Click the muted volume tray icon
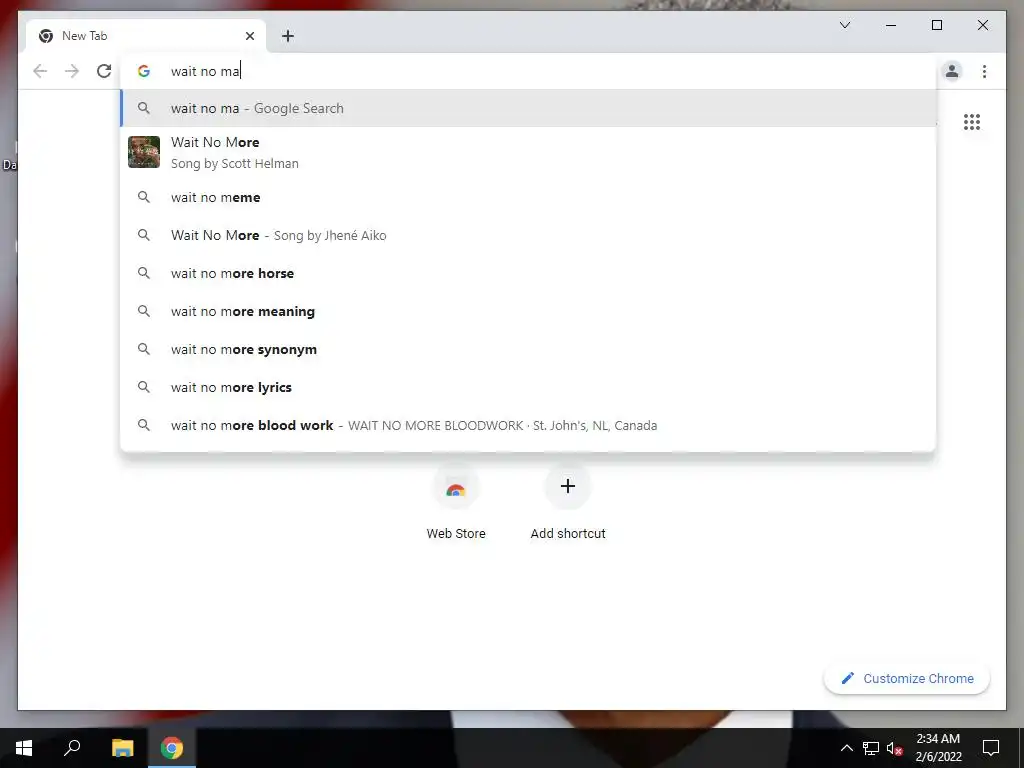Screen dimensions: 1024x768 [894, 748]
